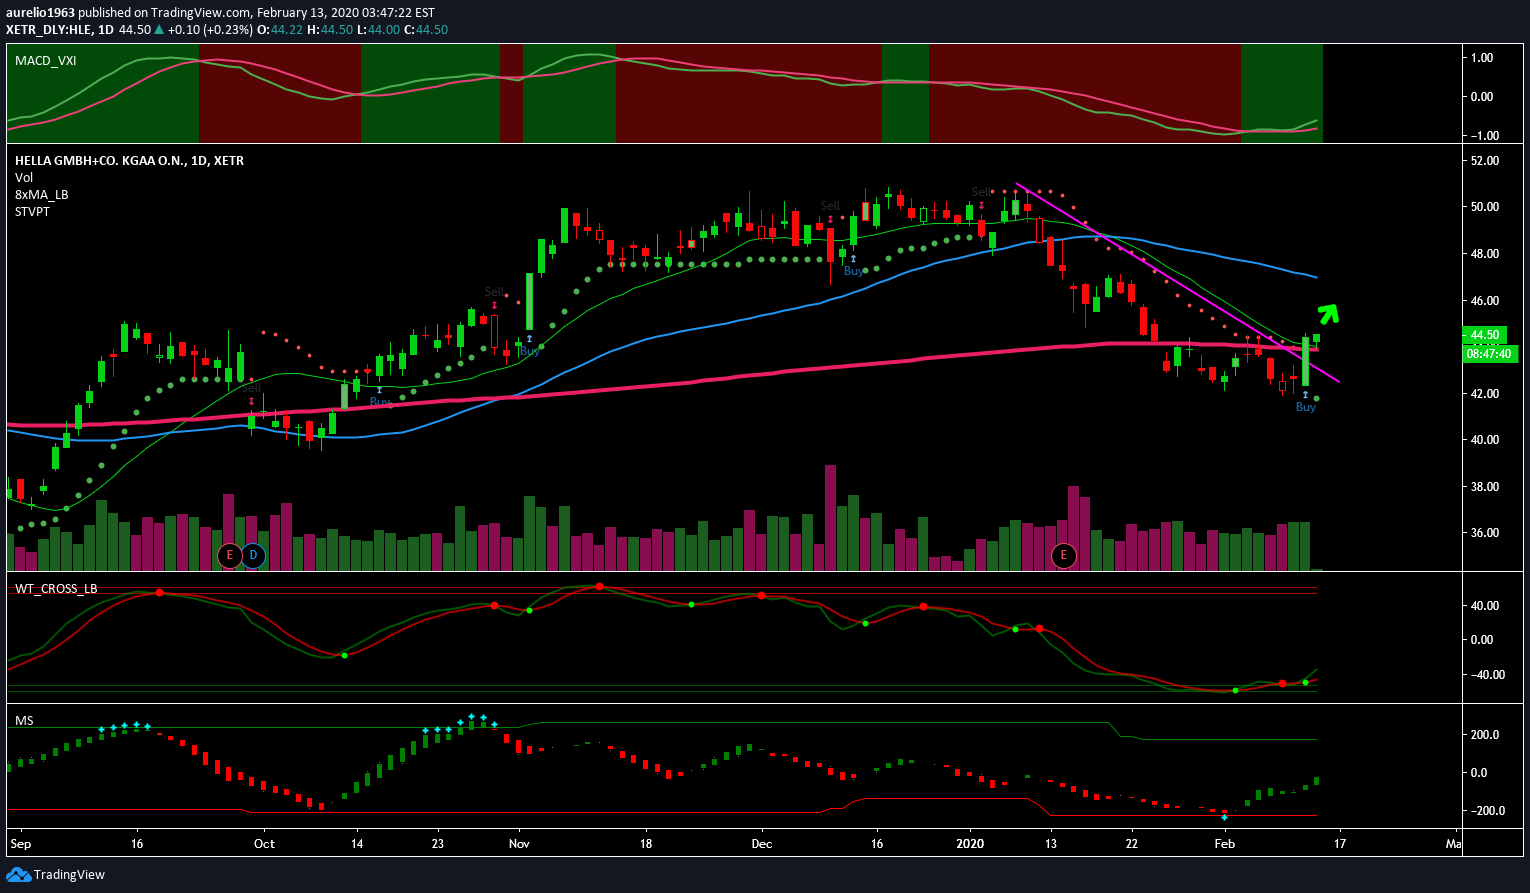Click the O:44.22 open price value
1530x893 pixels.
point(278,30)
